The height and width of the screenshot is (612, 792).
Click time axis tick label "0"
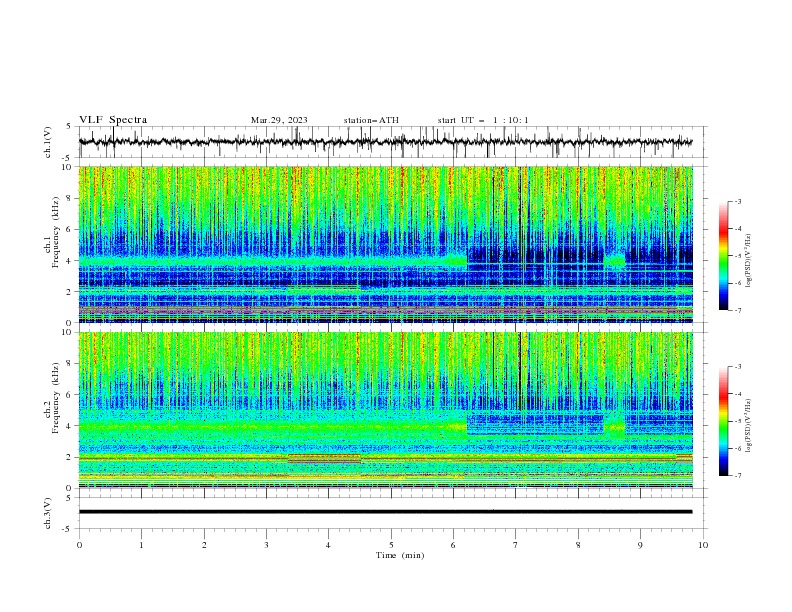pyautogui.click(x=79, y=545)
